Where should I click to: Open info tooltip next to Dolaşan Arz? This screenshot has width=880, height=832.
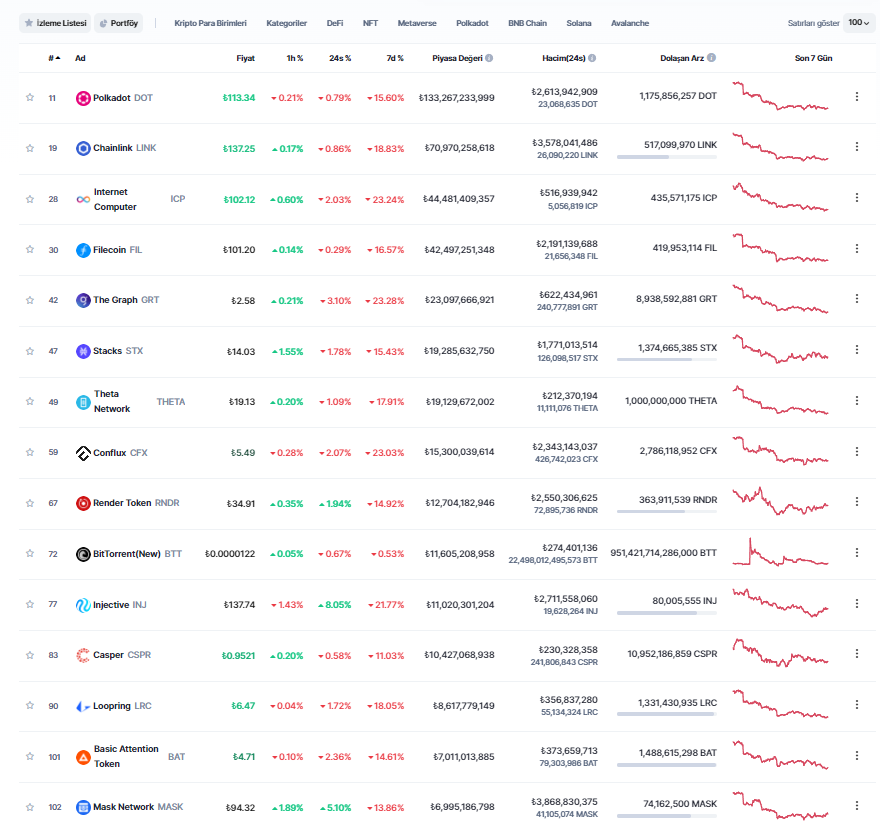tap(712, 58)
